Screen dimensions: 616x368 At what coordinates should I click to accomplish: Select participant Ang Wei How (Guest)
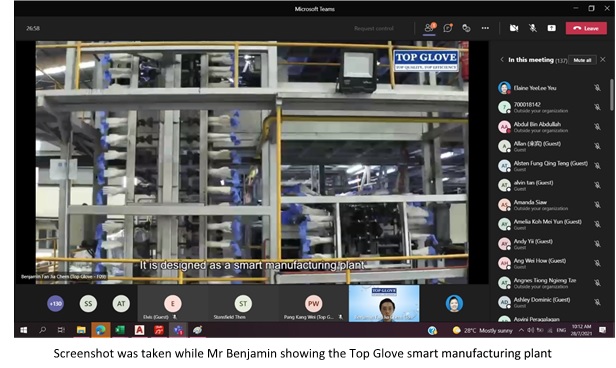click(x=550, y=263)
